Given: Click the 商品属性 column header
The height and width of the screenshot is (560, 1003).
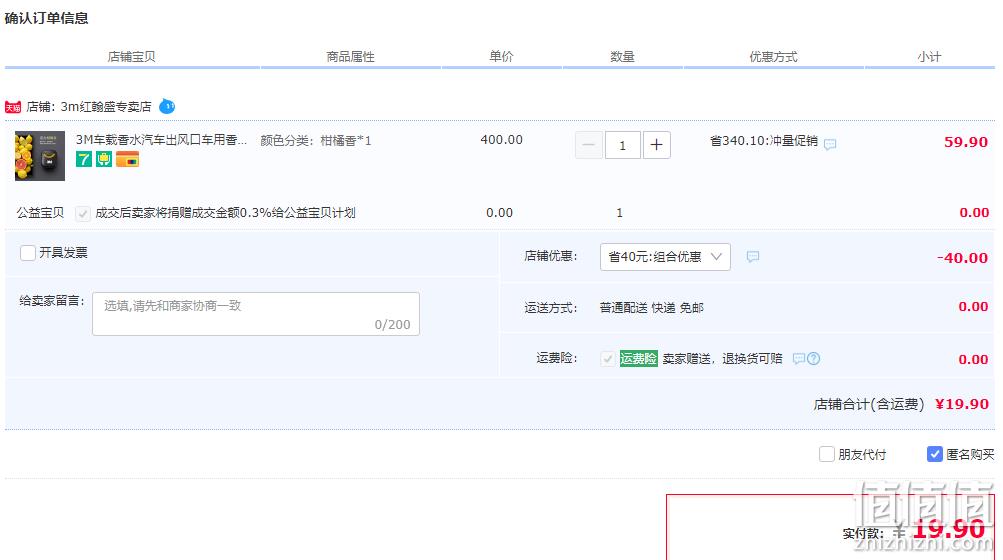Looking at the screenshot, I should [351, 57].
